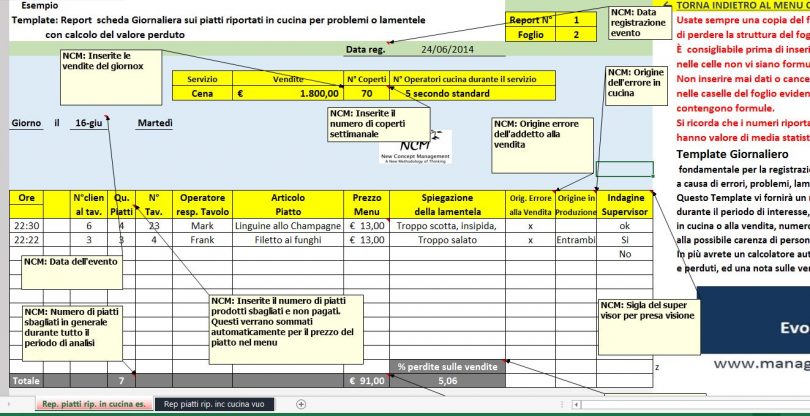Select 'Filetto ai funghi' cell
The width and height of the screenshot is (810, 416).
288,240
